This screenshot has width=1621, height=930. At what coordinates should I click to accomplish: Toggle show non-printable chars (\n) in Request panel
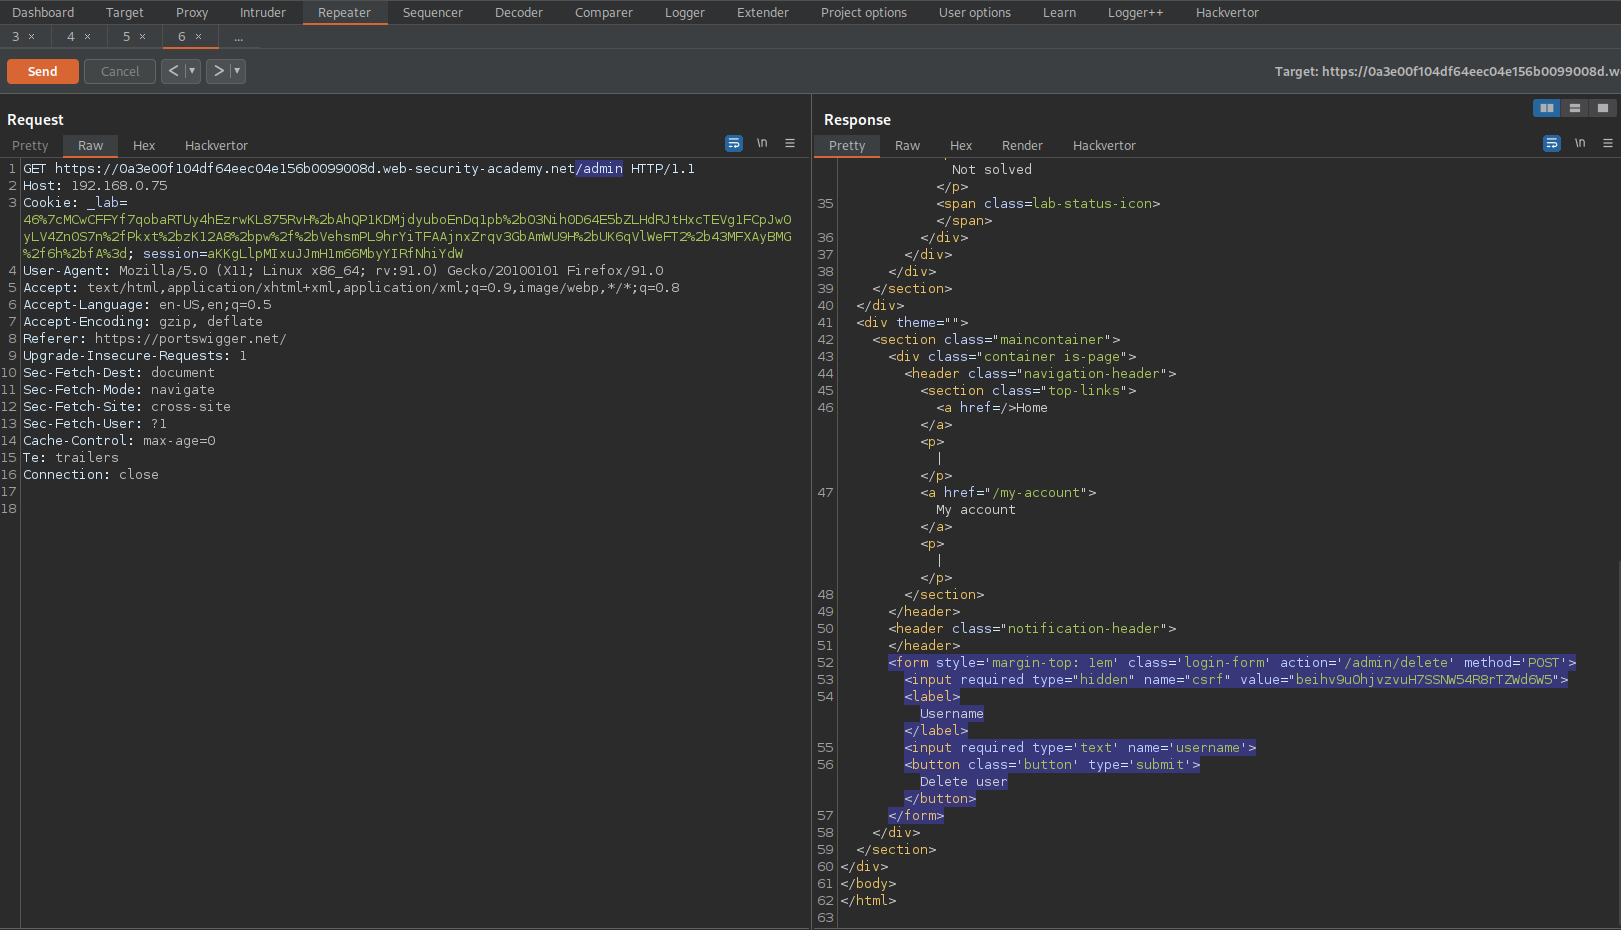click(762, 144)
